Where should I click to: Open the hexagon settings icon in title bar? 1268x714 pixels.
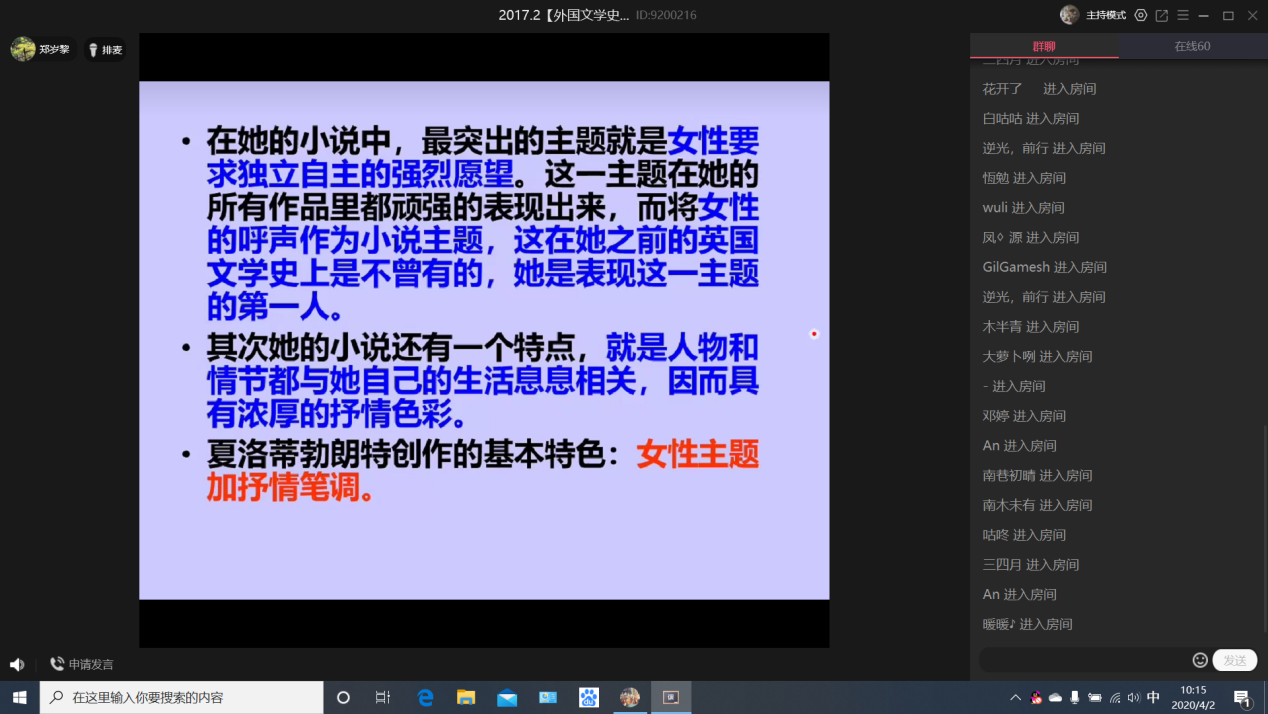[x=1141, y=15]
